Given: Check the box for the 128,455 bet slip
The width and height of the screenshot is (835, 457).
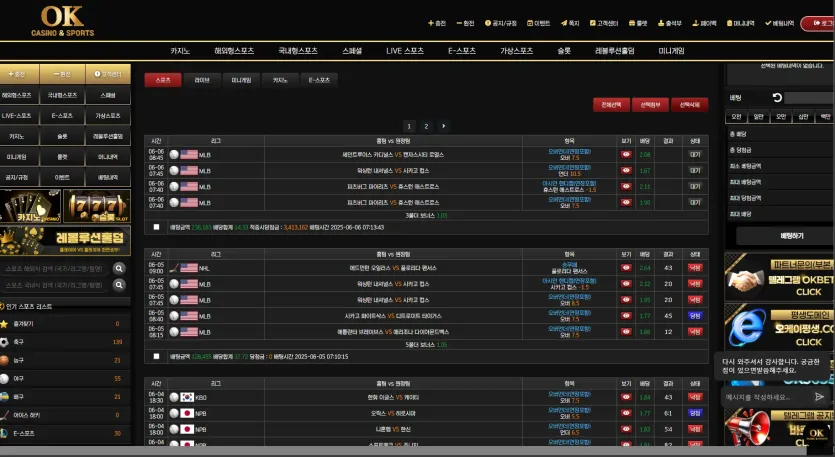Looking at the screenshot, I should [157, 356].
